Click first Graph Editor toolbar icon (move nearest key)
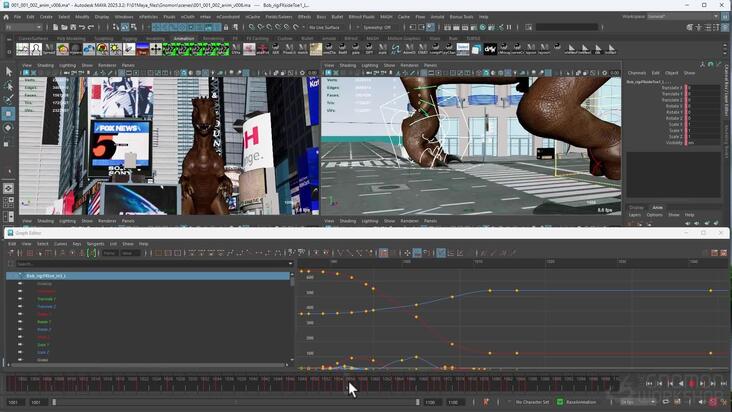Viewport: 732px width, 412px height. point(11,253)
